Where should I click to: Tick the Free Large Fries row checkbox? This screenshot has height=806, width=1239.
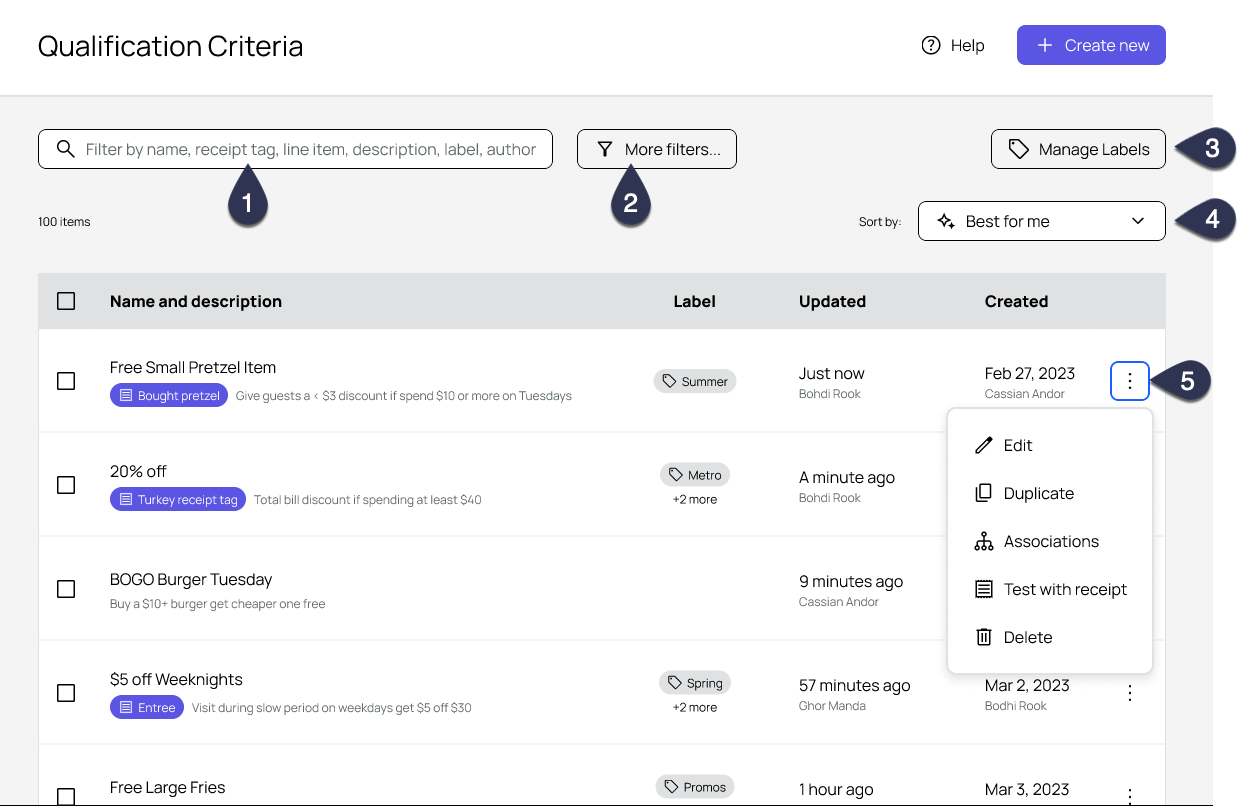pos(66,797)
